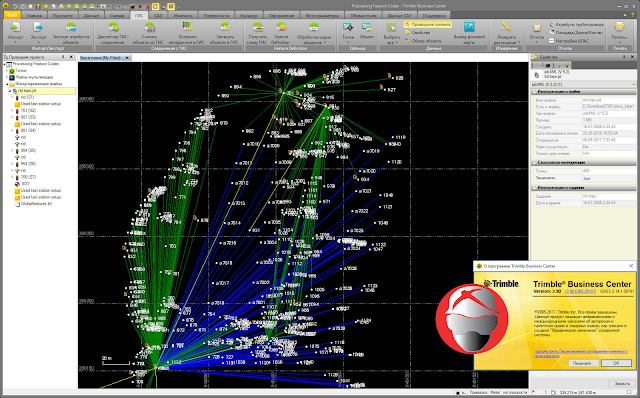Open the Файл tab
The image size is (640, 398).
(12, 15)
